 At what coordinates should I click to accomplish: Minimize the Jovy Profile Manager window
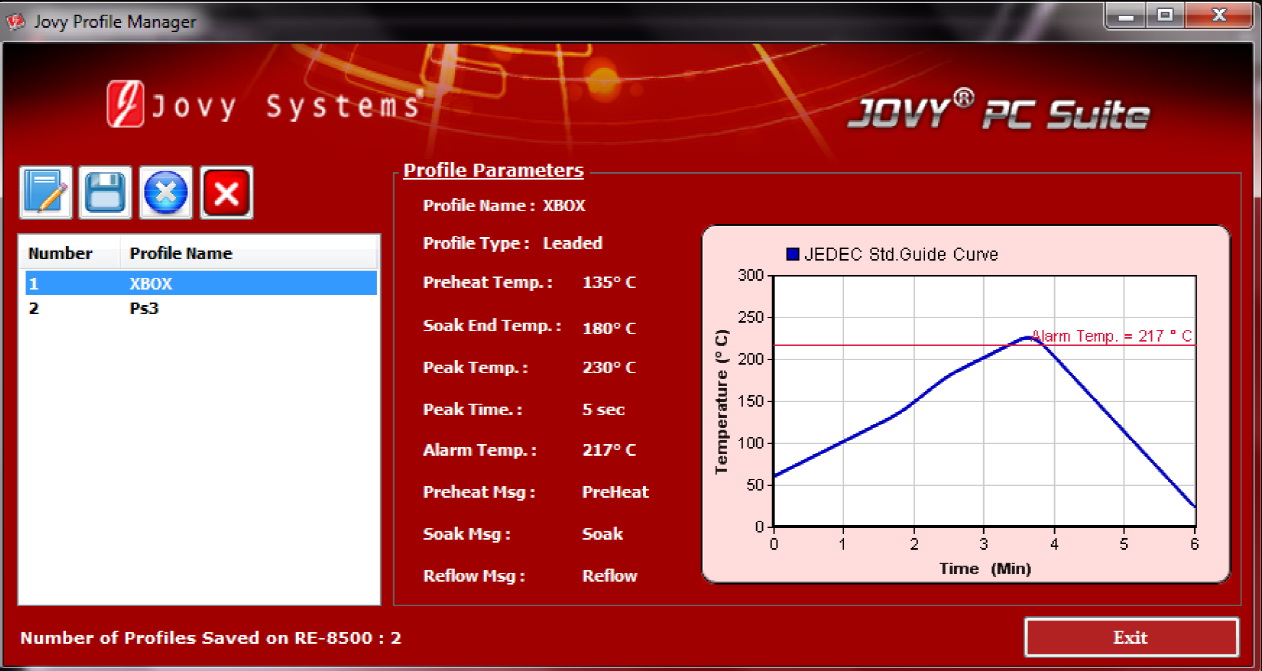point(1127,15)
